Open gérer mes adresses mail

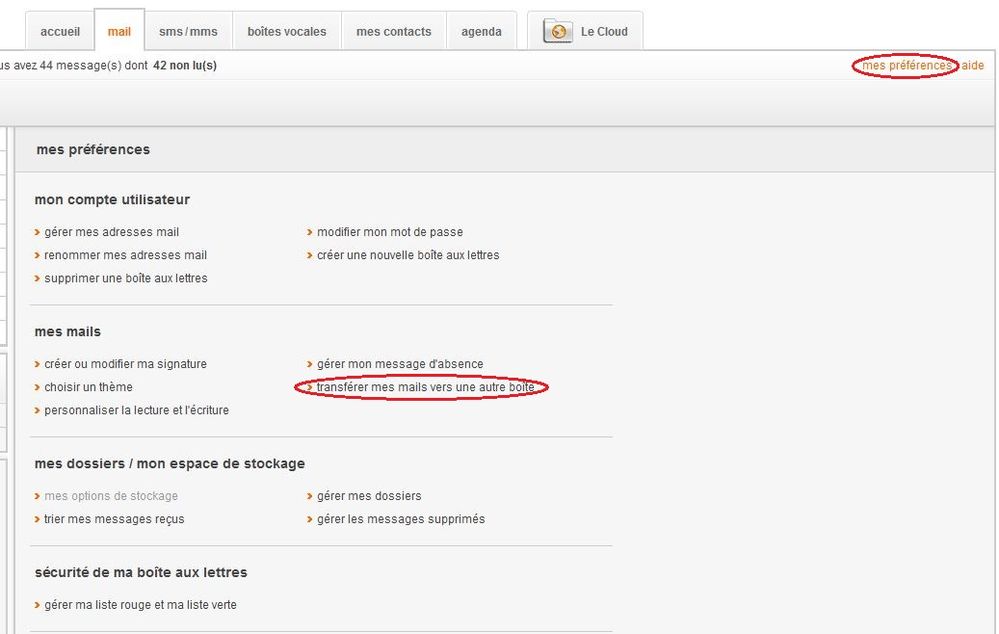[x=111, y=232]
